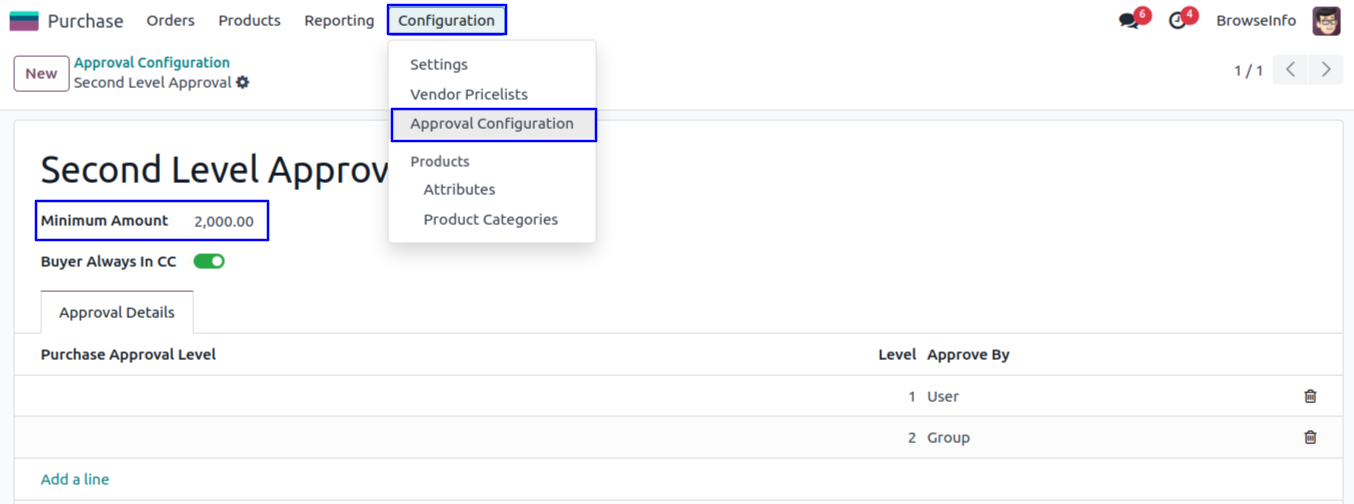
Task: Click the Purchase app logo icon
Action: pos(24,20)
